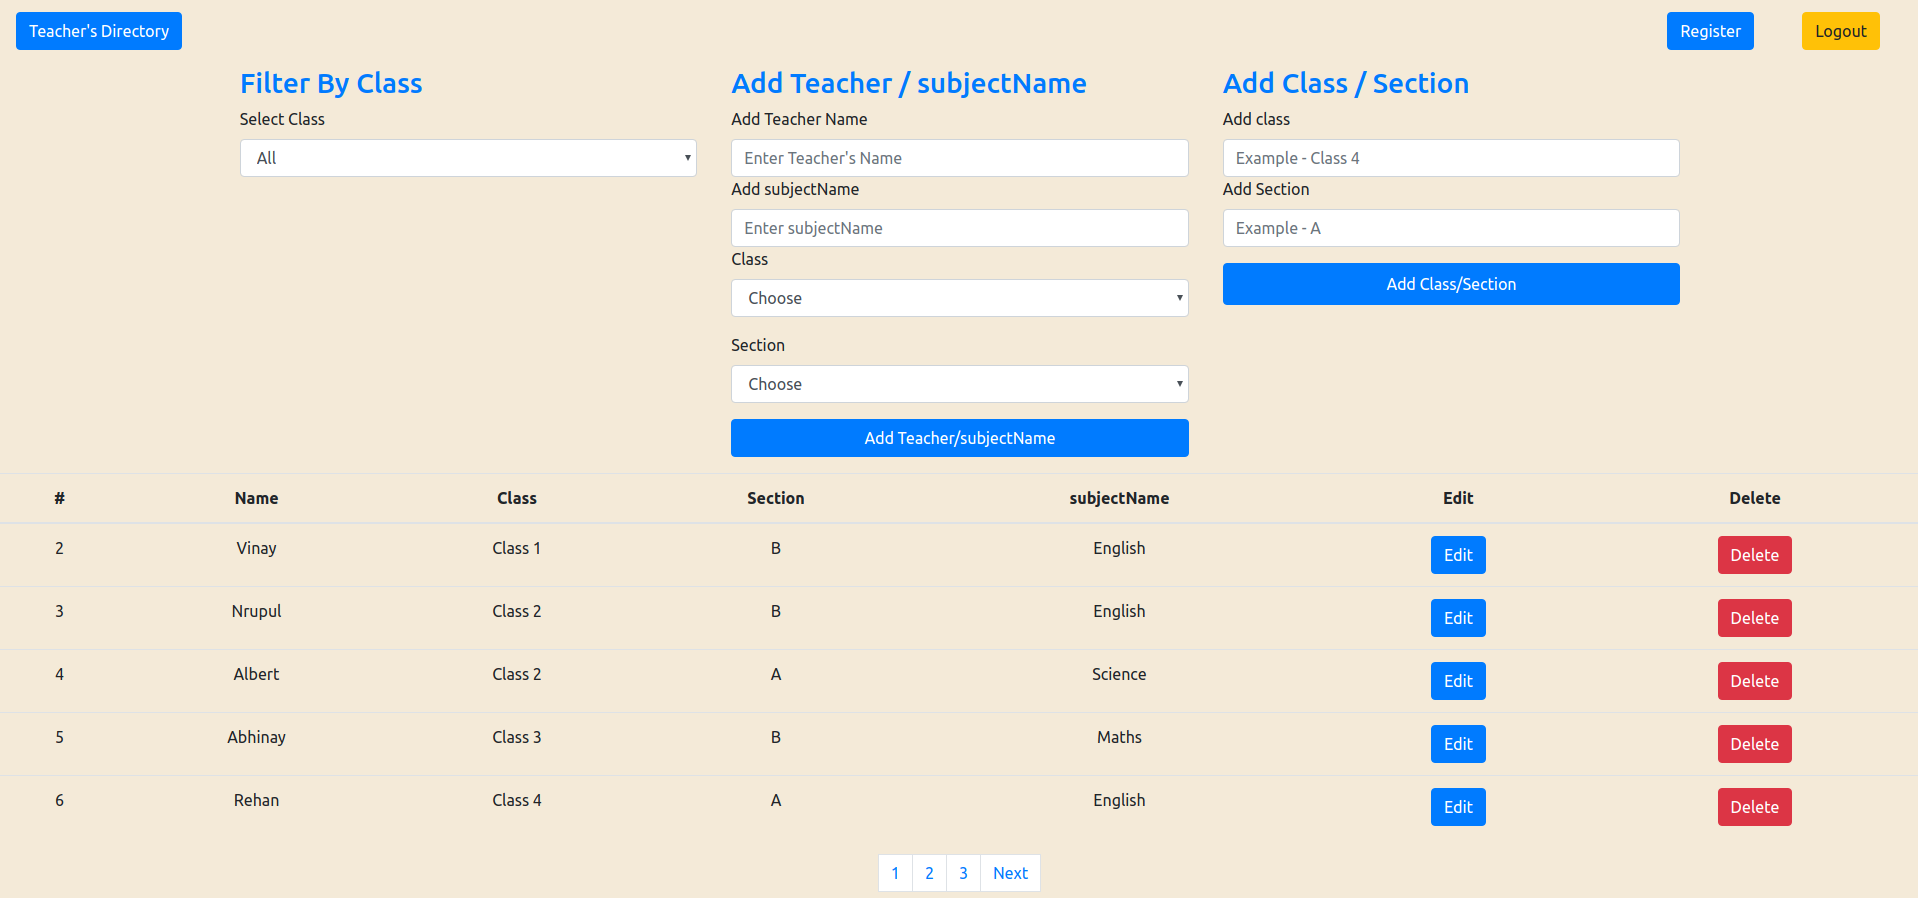Edit Albert's Science record
Screen dimensions: 1918x898
coord(1457,681)
